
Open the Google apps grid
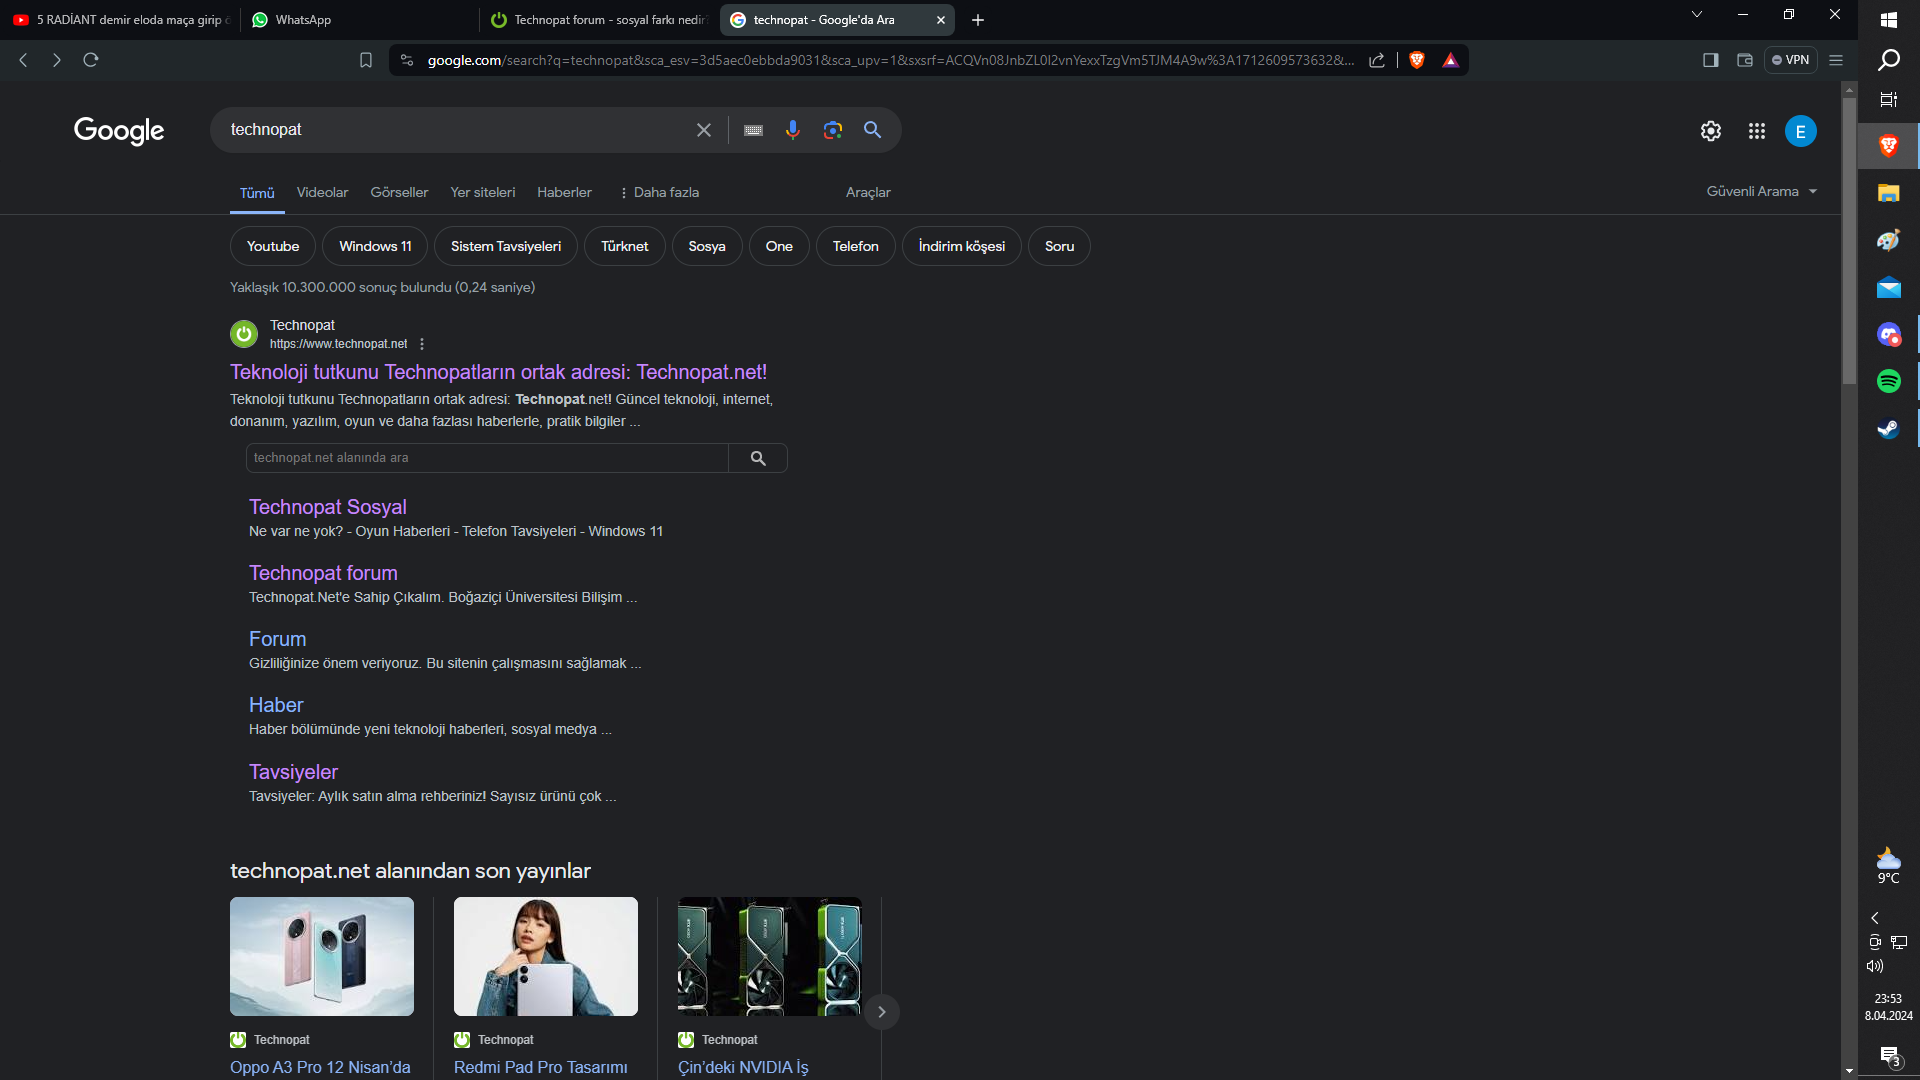[x=1756, y=131]
